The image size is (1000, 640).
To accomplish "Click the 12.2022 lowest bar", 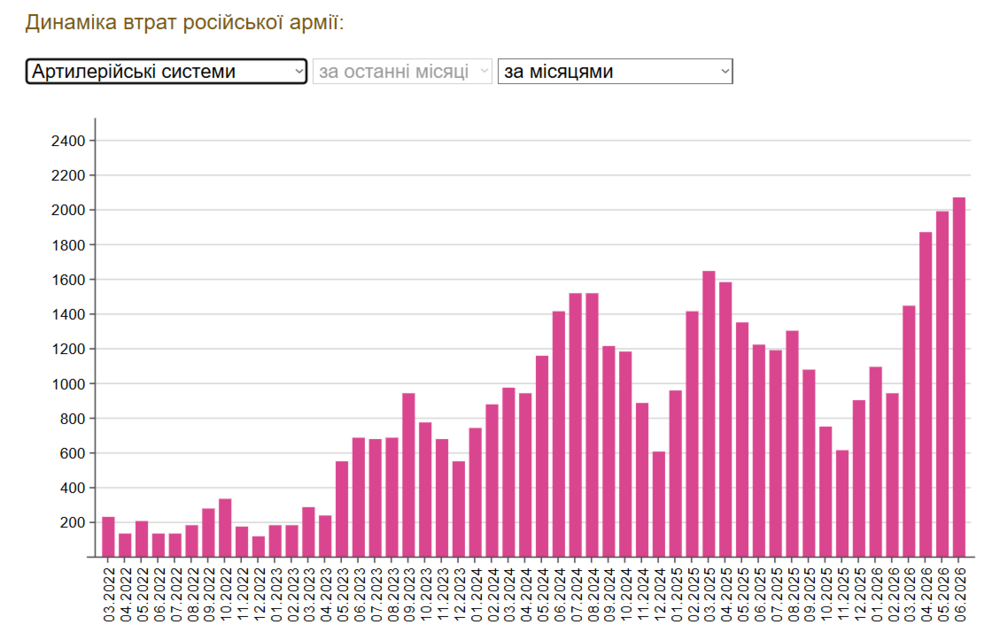I will [x=258, y=546].
